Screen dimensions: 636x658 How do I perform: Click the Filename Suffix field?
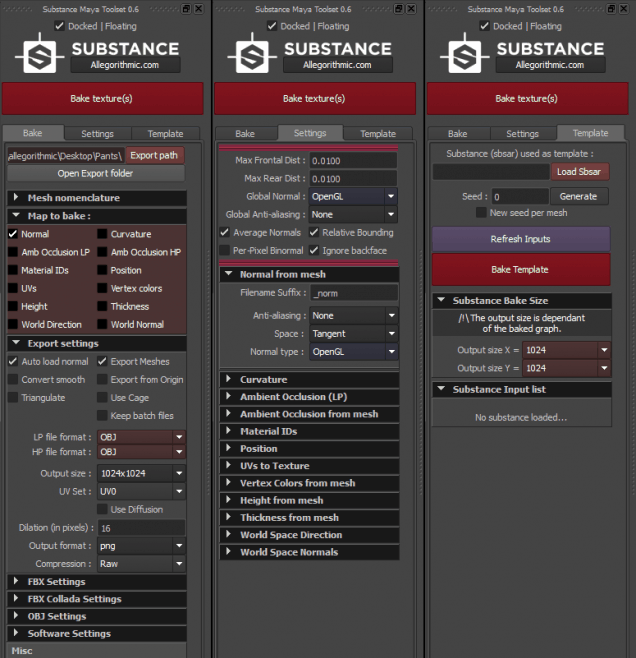click(354, 293)
